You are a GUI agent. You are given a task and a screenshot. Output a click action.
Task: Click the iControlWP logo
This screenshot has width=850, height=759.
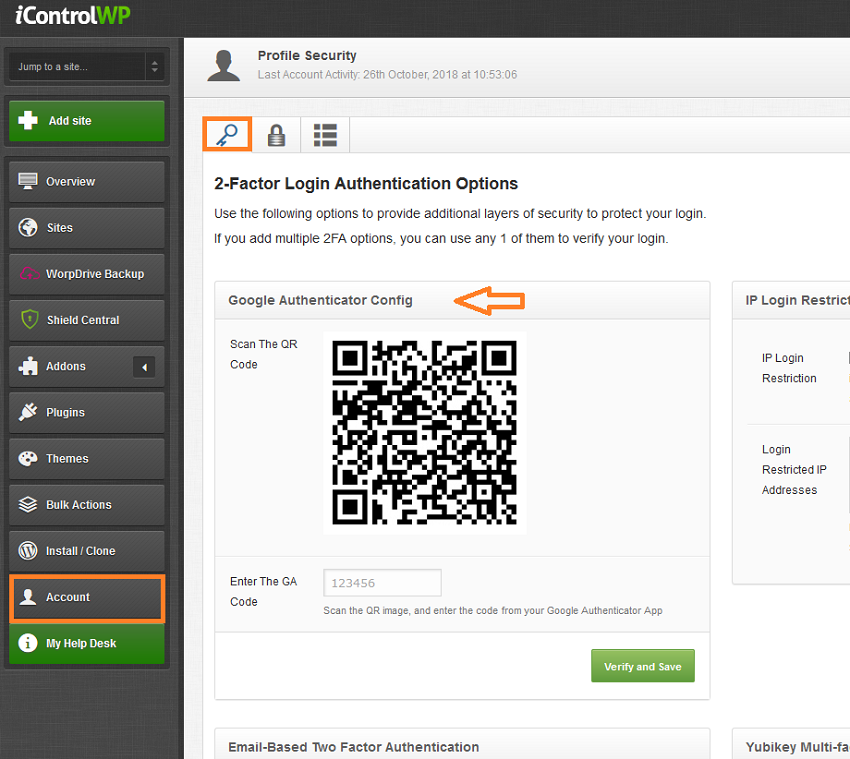70,16
